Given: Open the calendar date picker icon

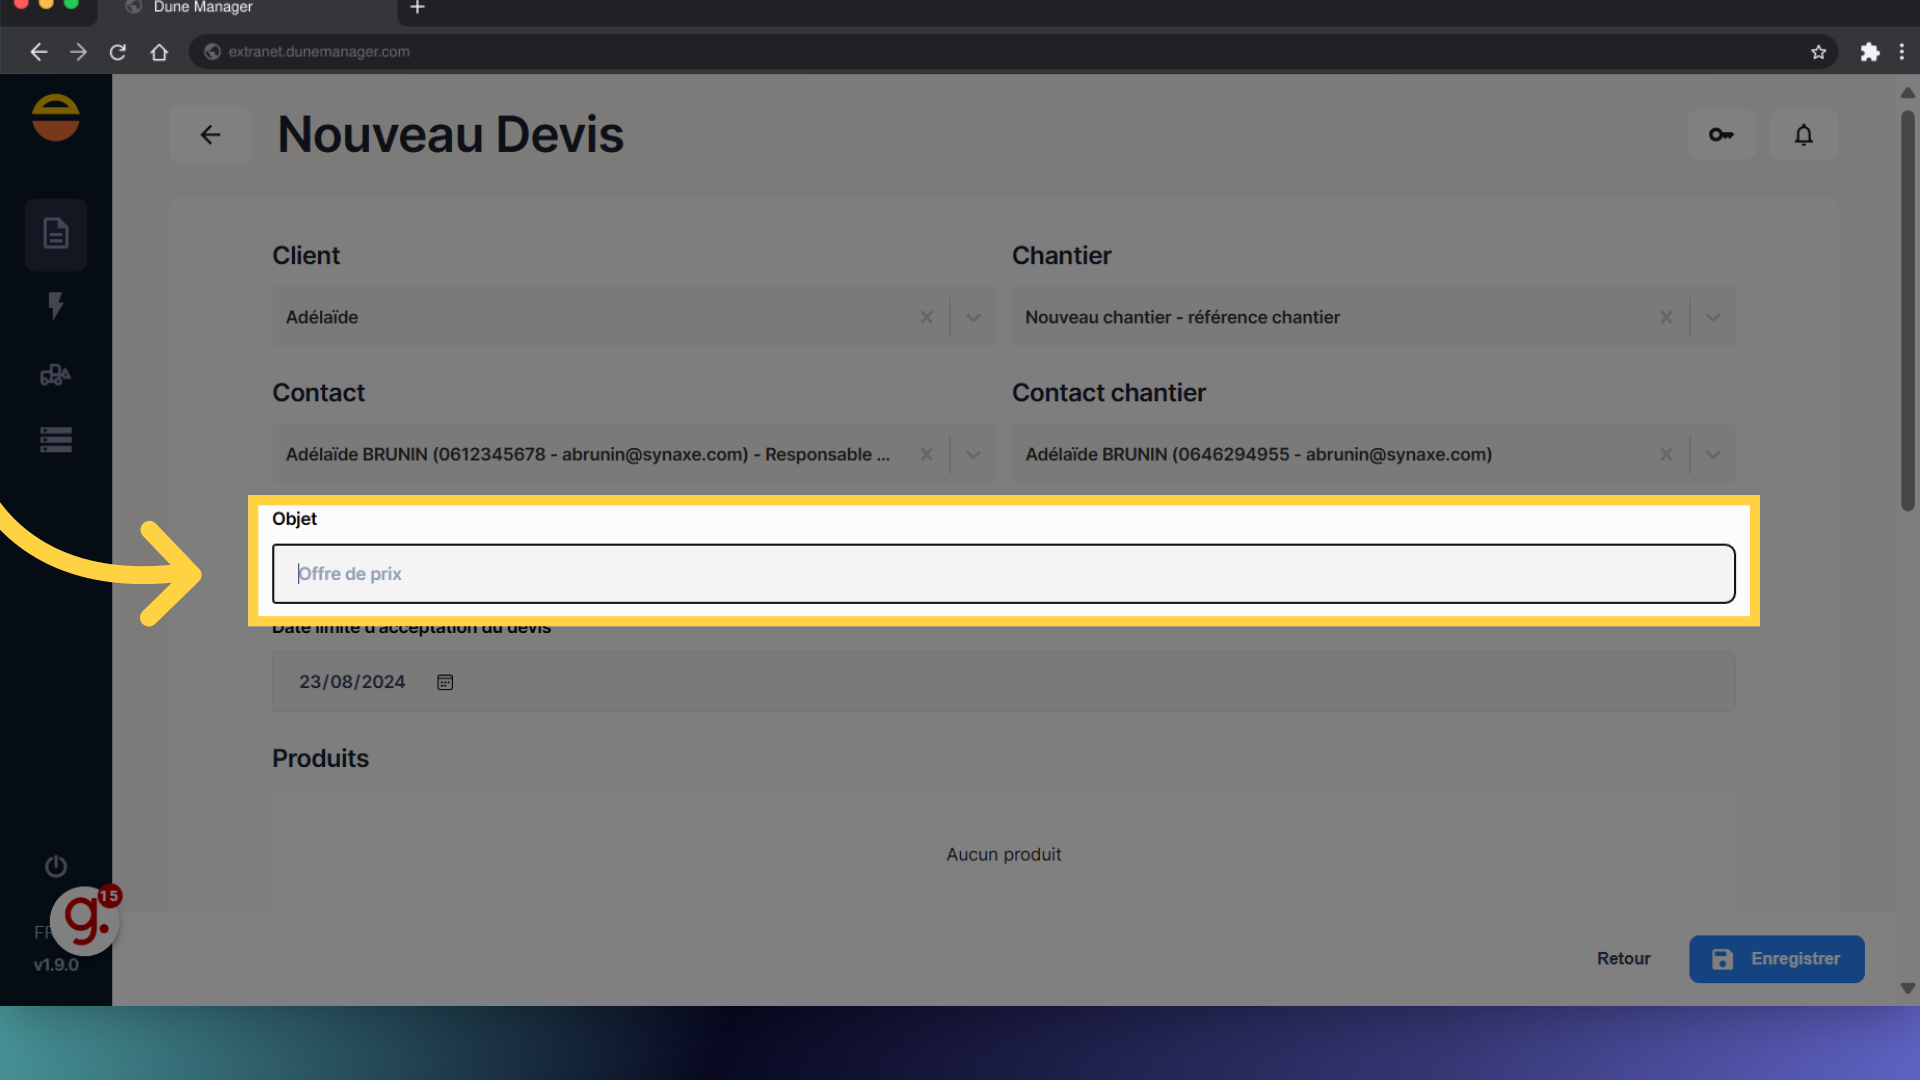Looking at the screenshot, I should tap(445, 682).
